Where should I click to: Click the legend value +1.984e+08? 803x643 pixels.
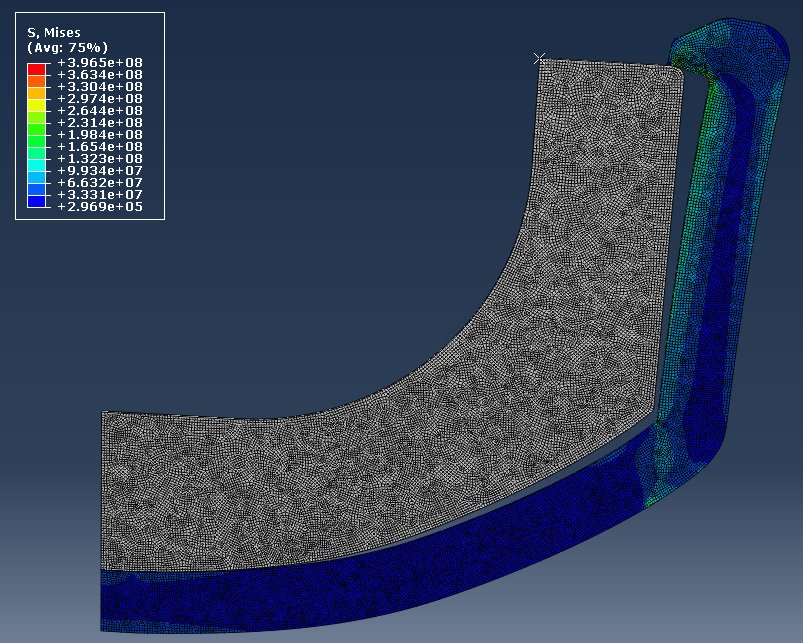coord(100,135)
